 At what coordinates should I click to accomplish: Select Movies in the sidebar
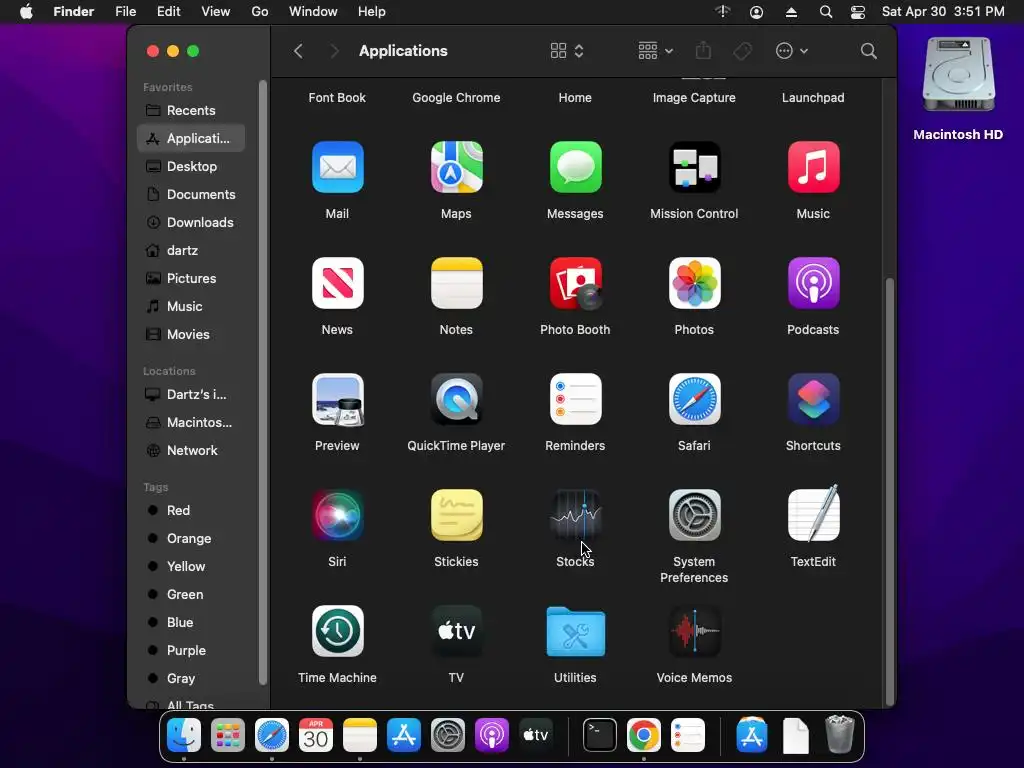191,334
